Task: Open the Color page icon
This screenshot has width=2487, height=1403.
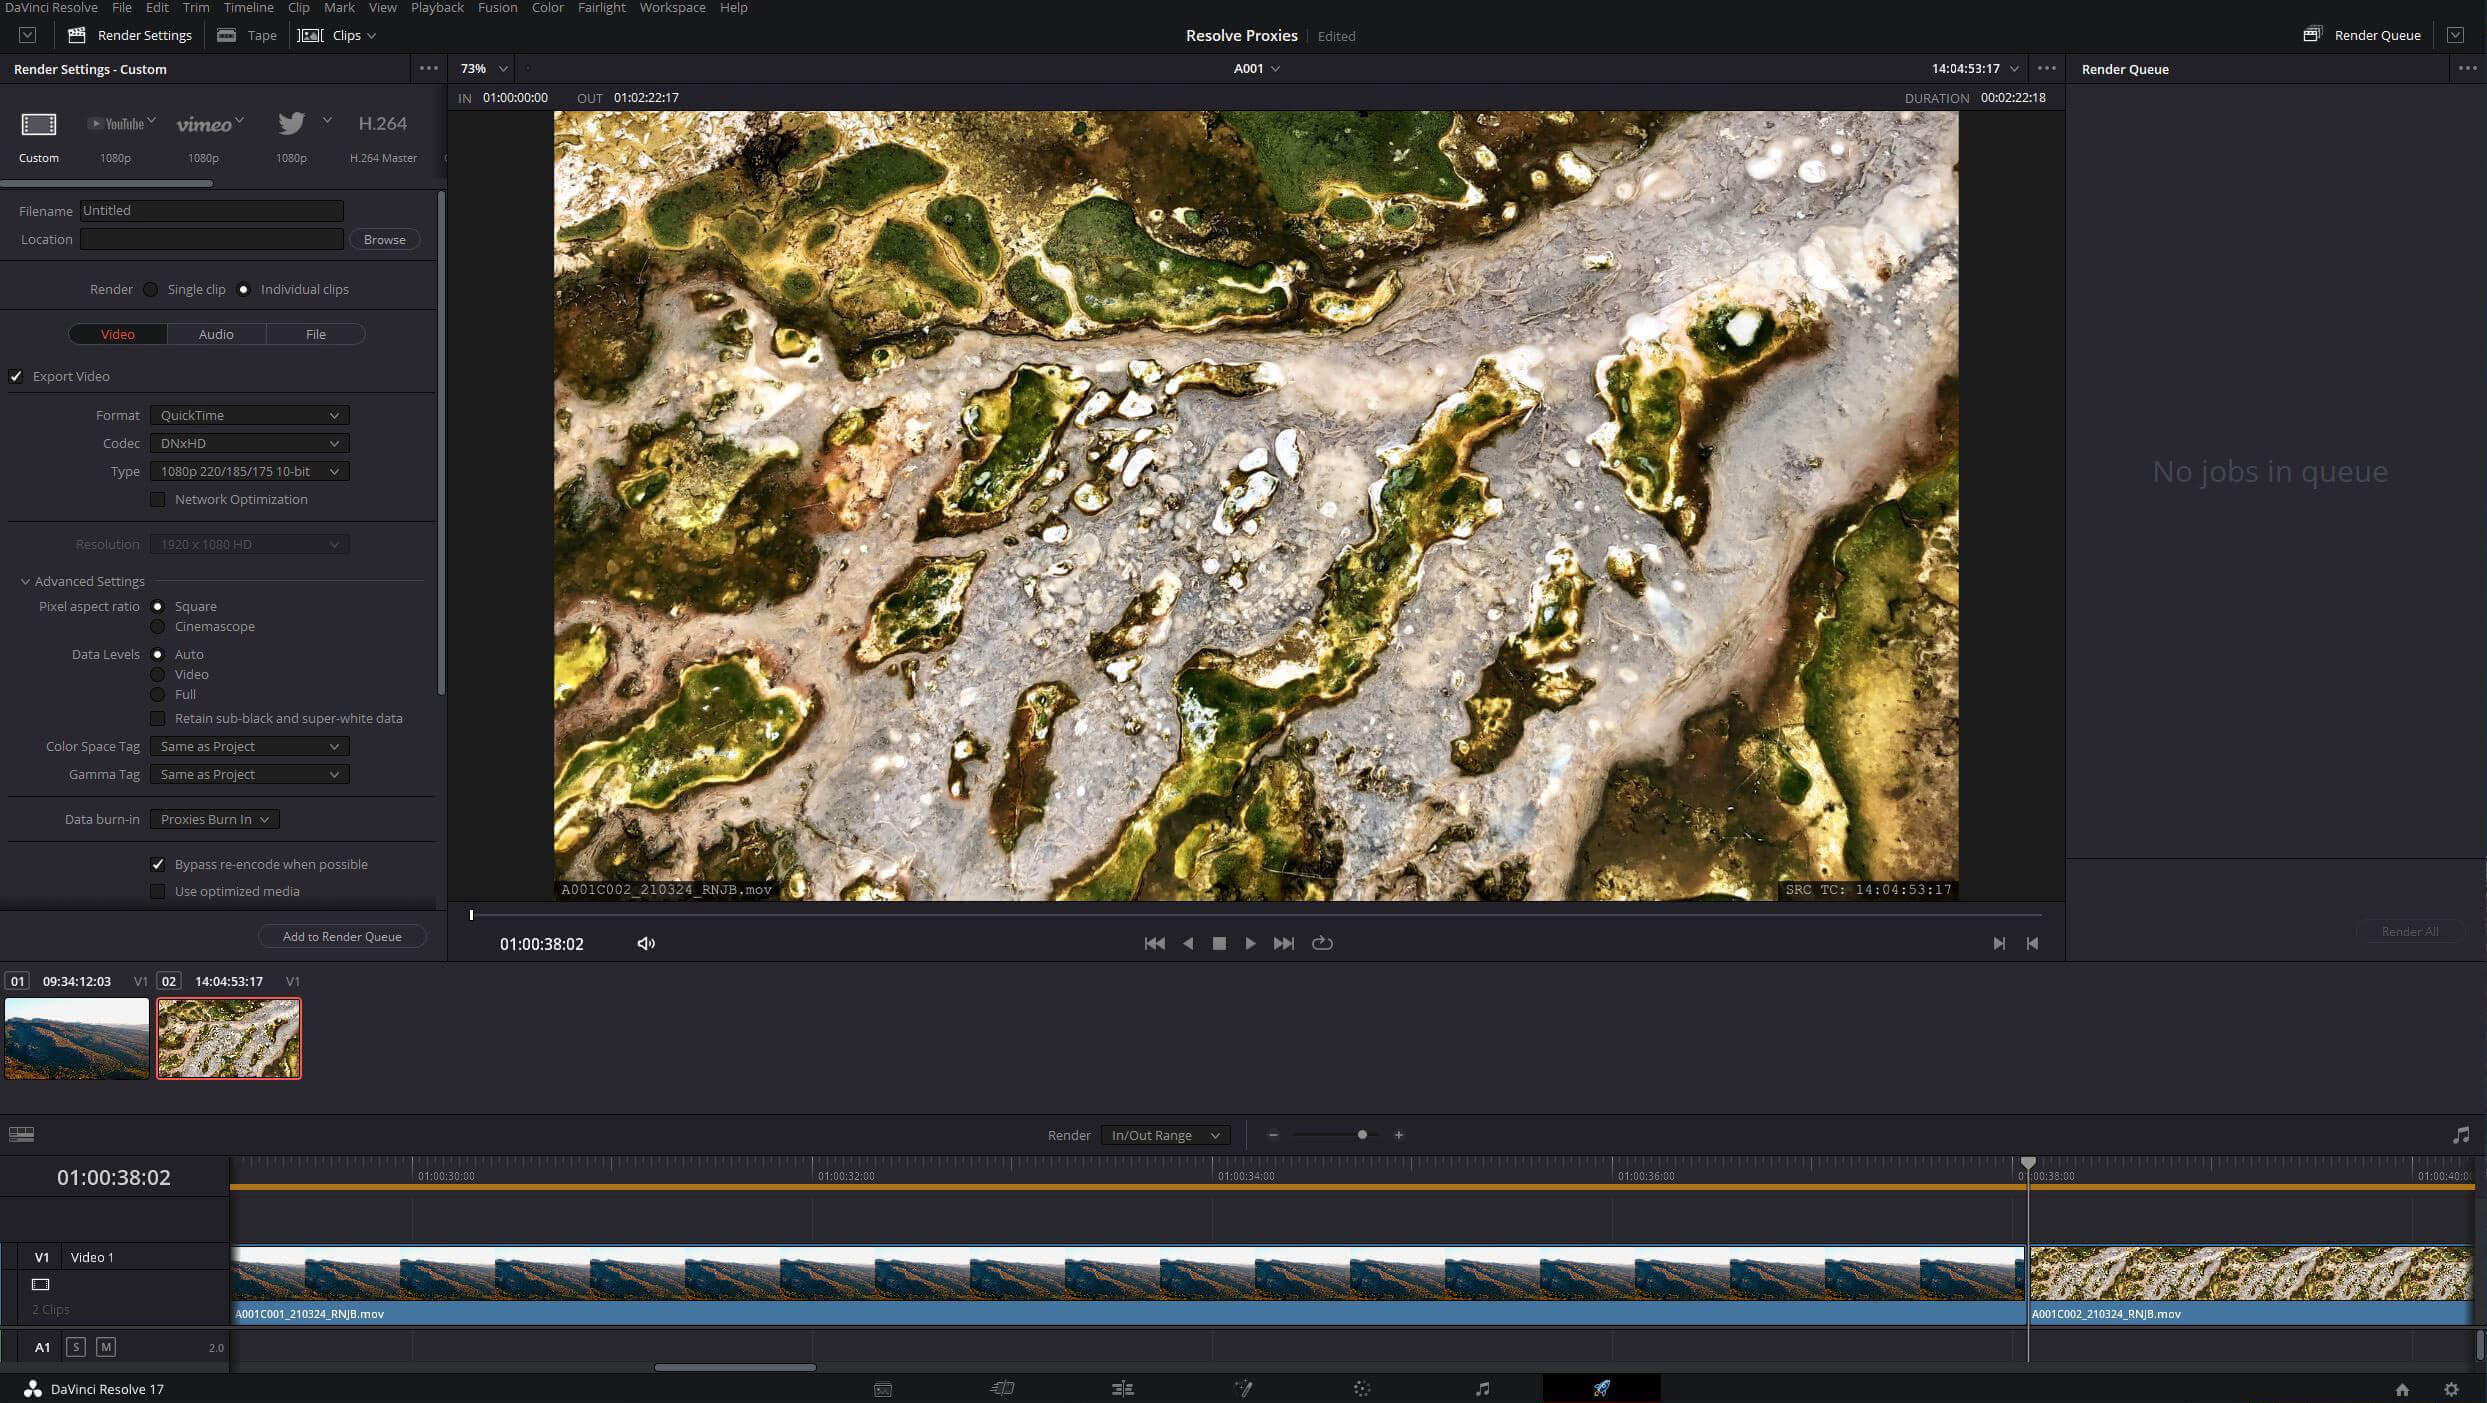Action: [x=1361, y=1388]
